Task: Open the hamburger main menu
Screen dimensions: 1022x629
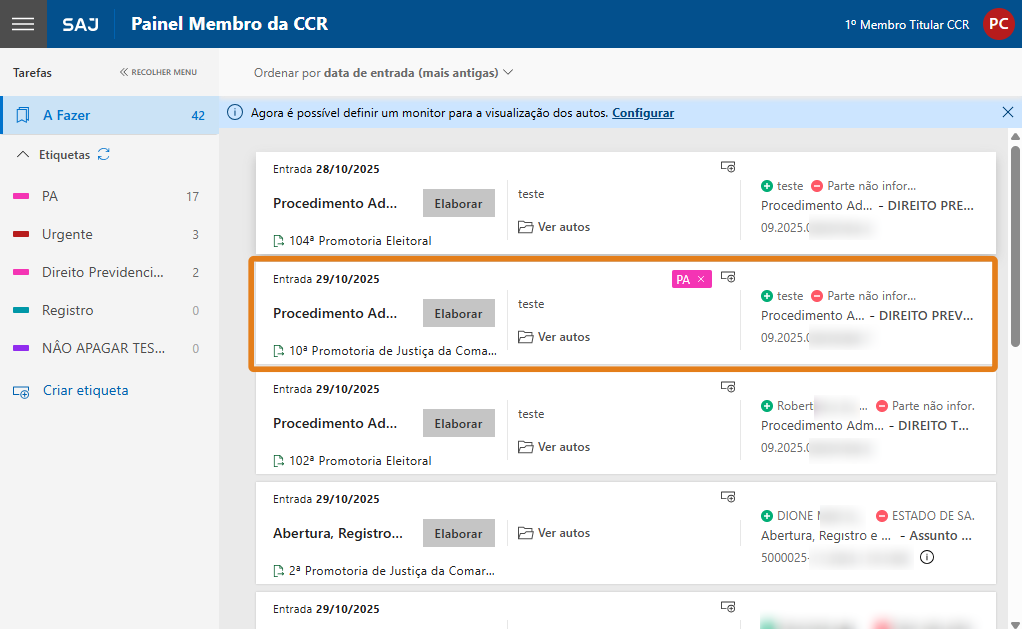Action: click(x=23, y=24)
